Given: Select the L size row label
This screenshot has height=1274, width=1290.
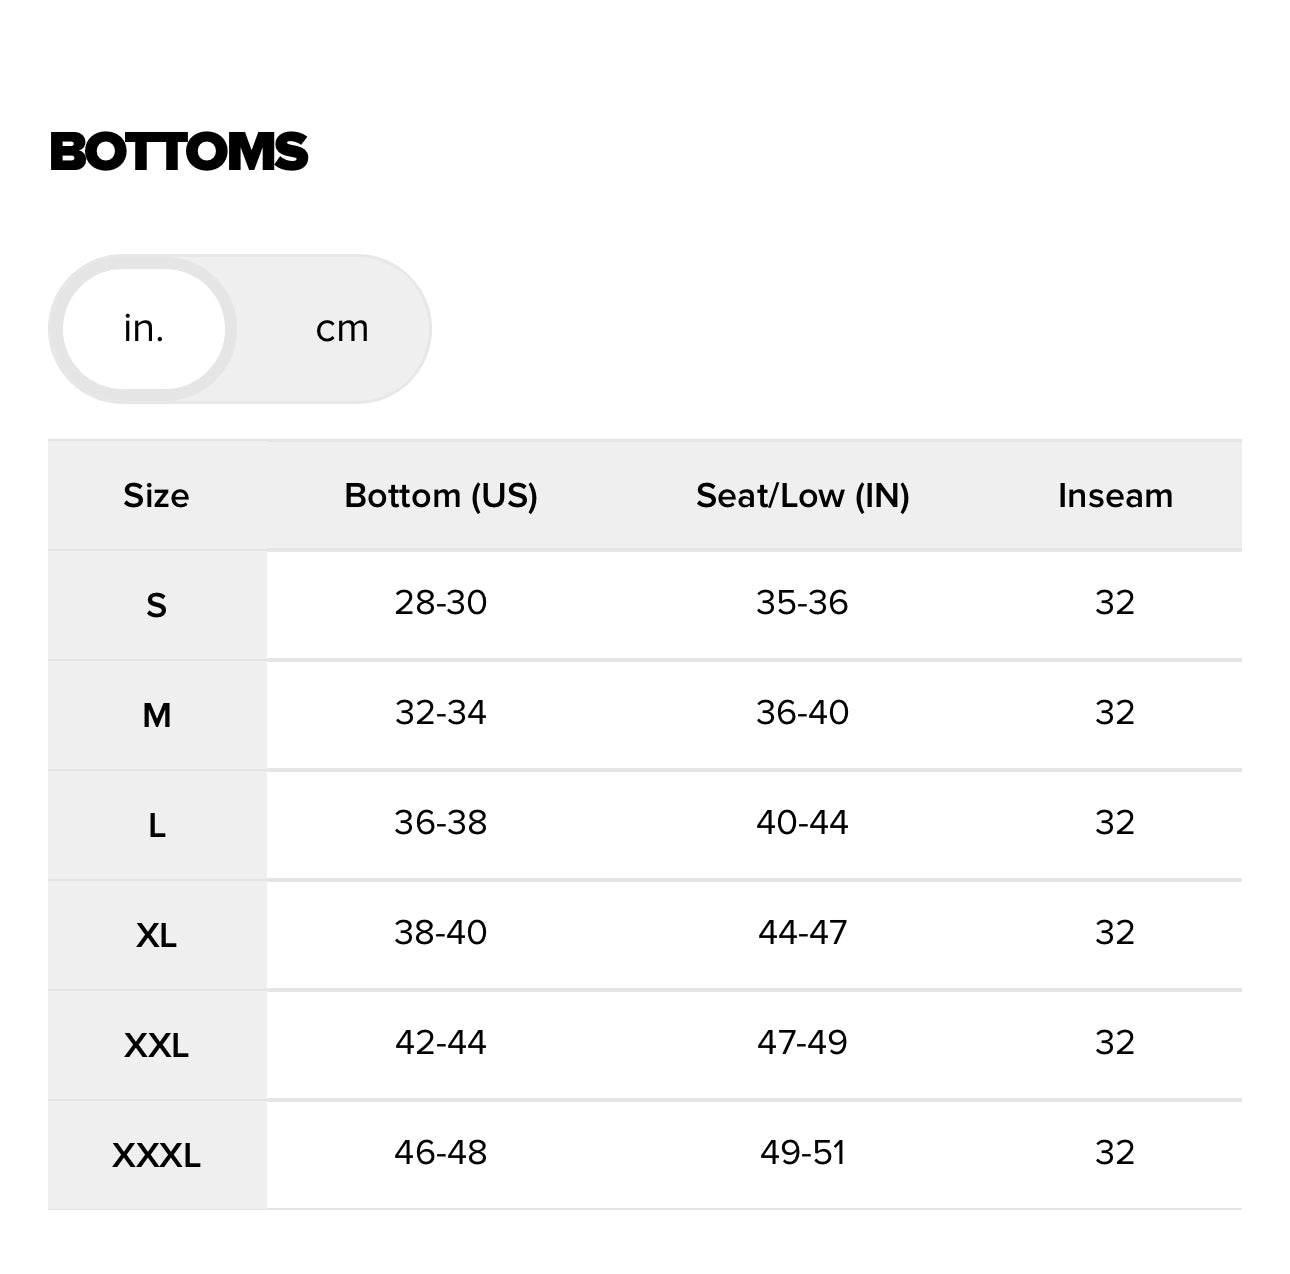Looking at the screenshot, I should pyautogui.click(x=156, y=825).
